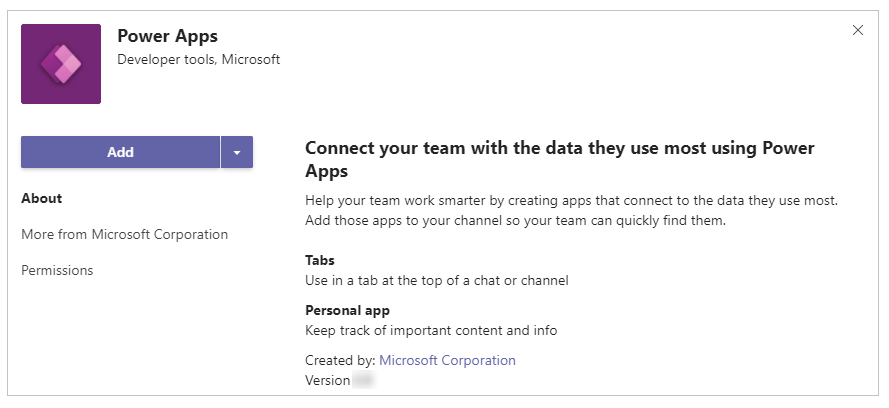Close the Power Apps dialog
This screenshot has width=889, height=408.
[857, 30]
